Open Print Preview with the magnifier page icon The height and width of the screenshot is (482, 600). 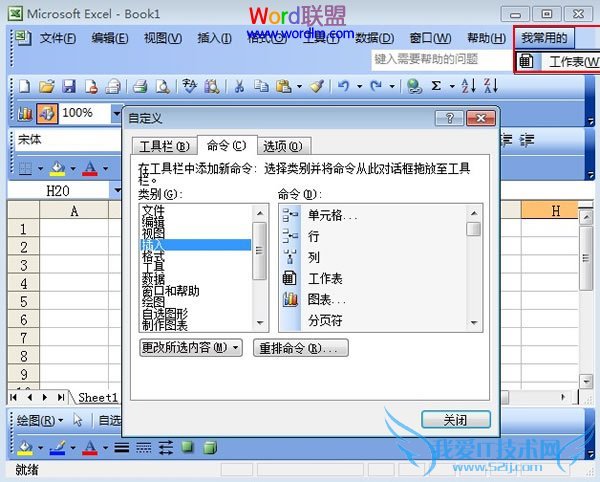163,86
